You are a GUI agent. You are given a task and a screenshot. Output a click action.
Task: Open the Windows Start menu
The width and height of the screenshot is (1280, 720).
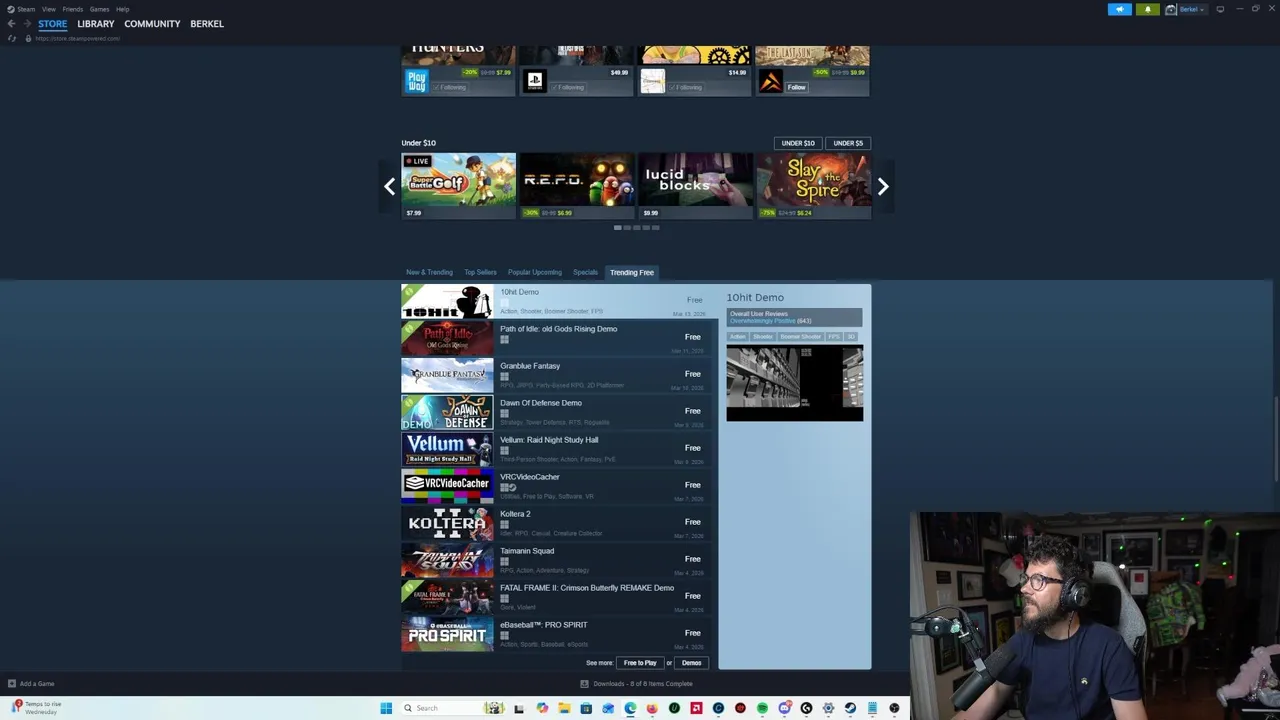click(386, 708)
